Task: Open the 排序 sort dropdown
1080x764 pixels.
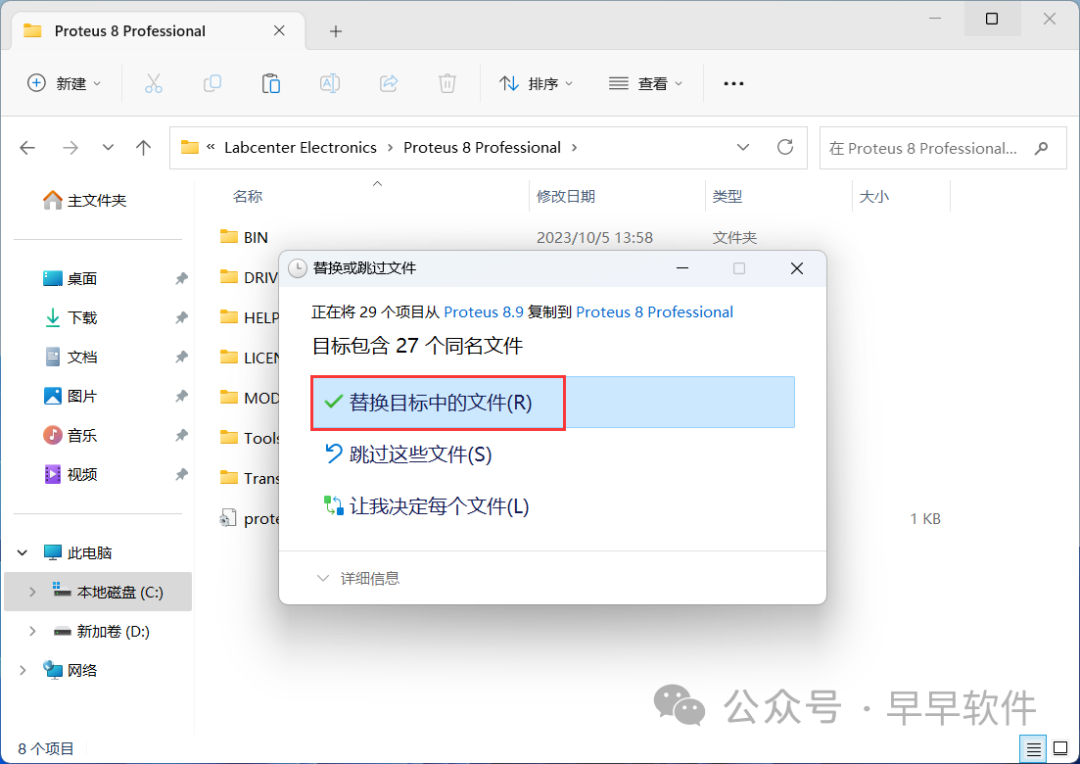Action: (537, 84)
